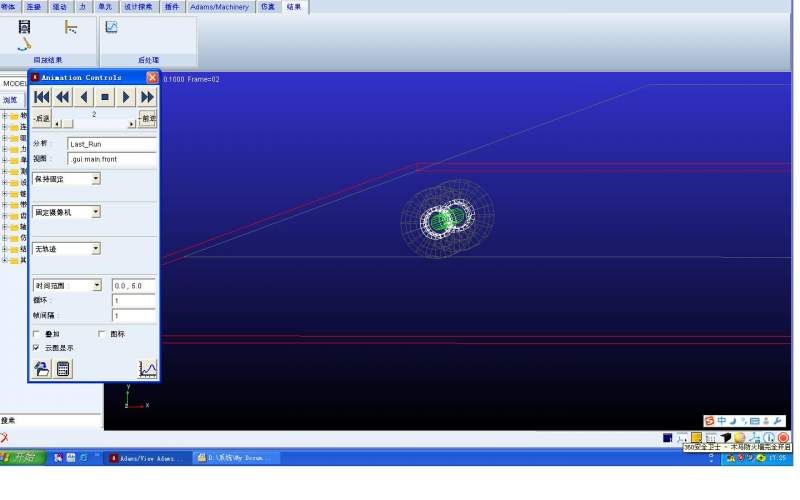Click the Sogou S icon in IME bar
This screenshot has width=800, height=500.
pos(709,421)
